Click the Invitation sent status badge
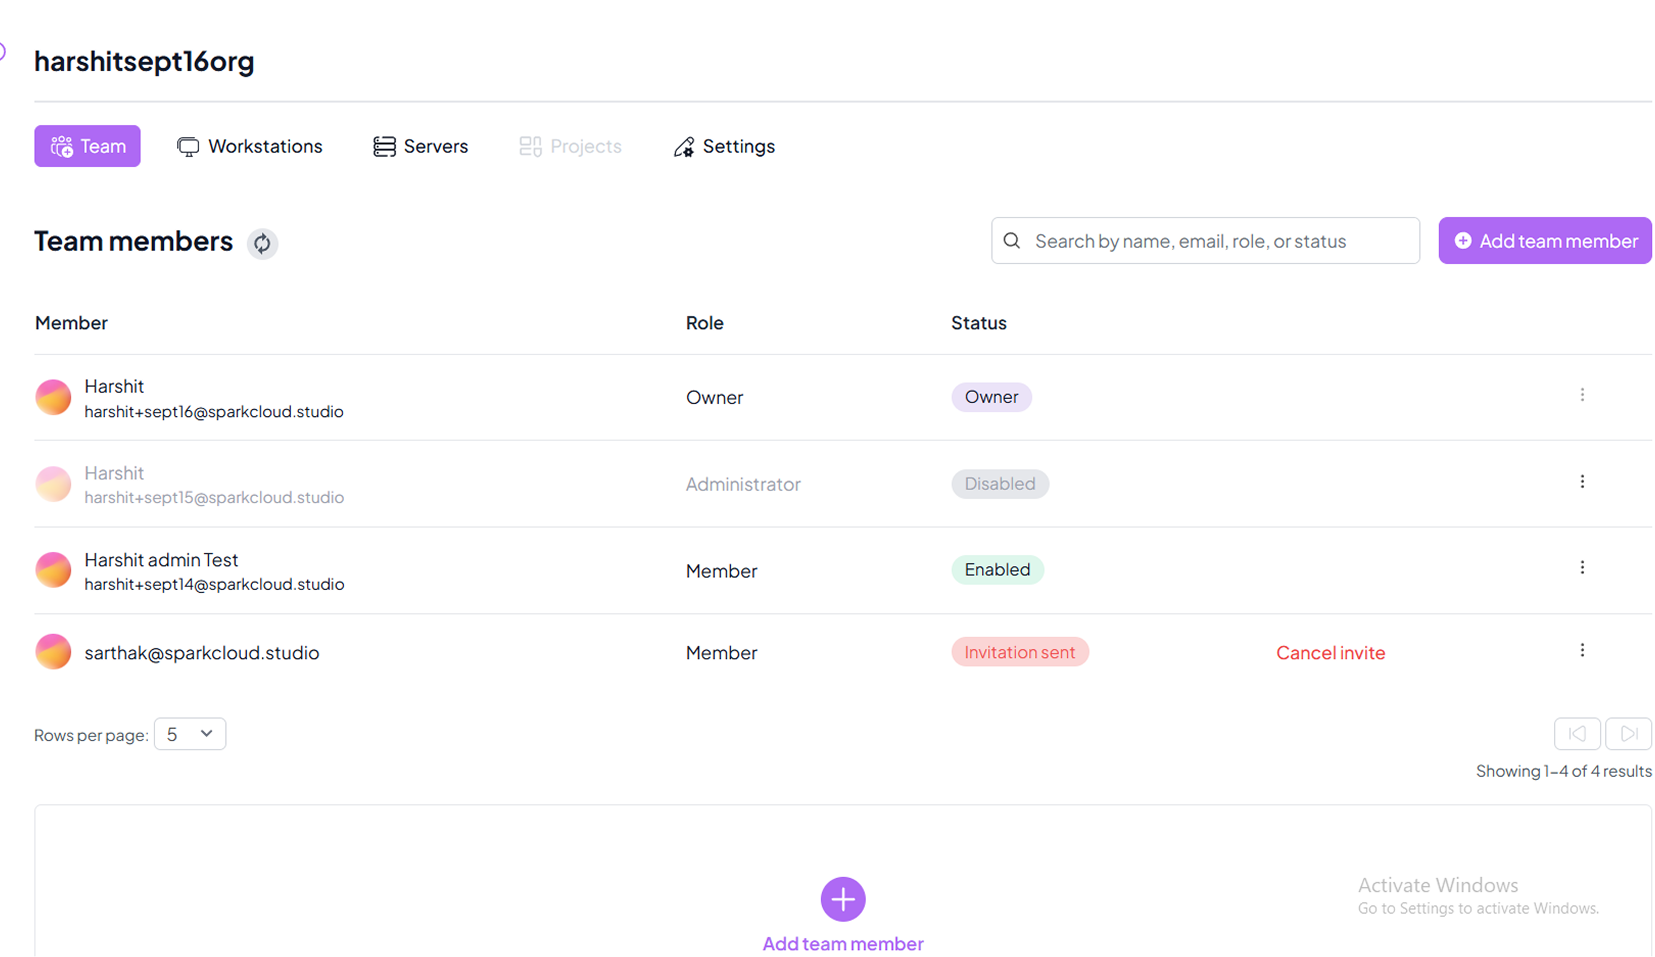1655x957 pixels. [1019, 652]
